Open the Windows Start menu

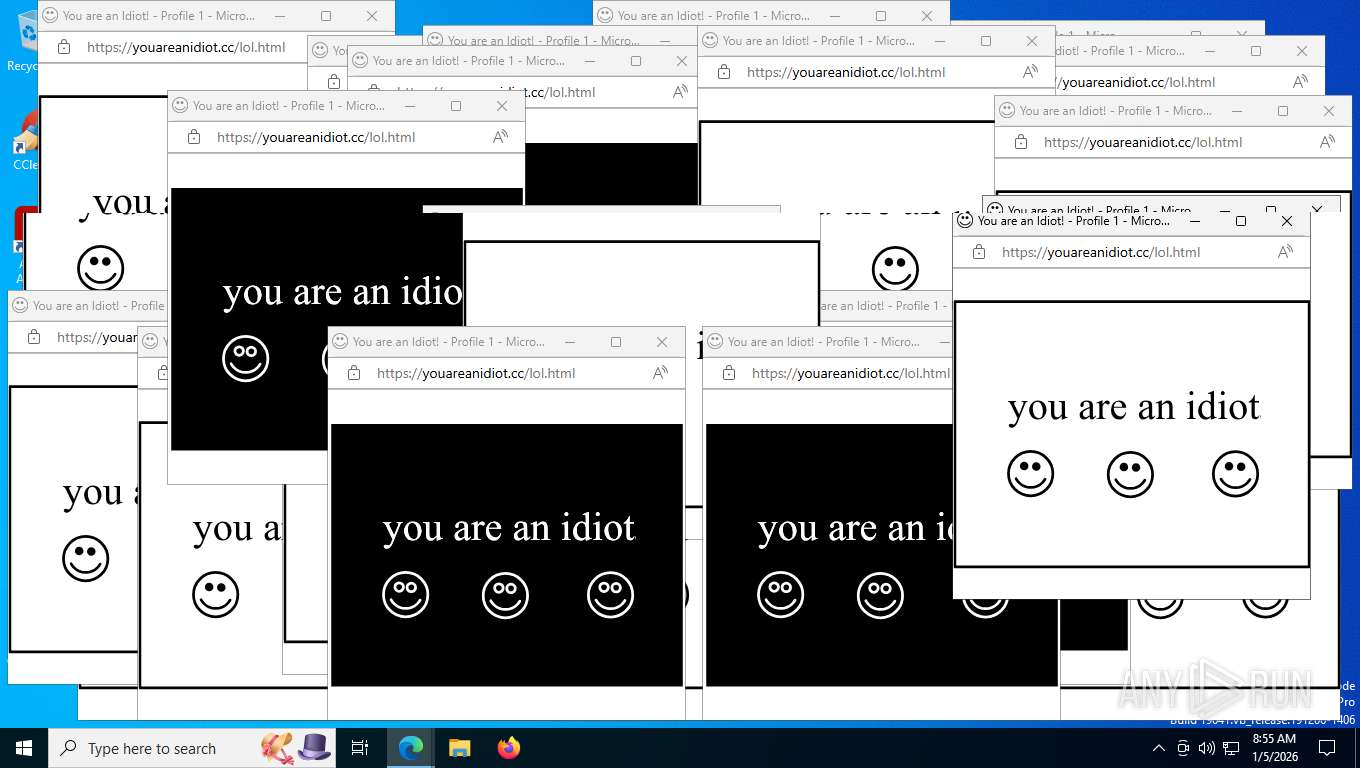tap(23, 748)
